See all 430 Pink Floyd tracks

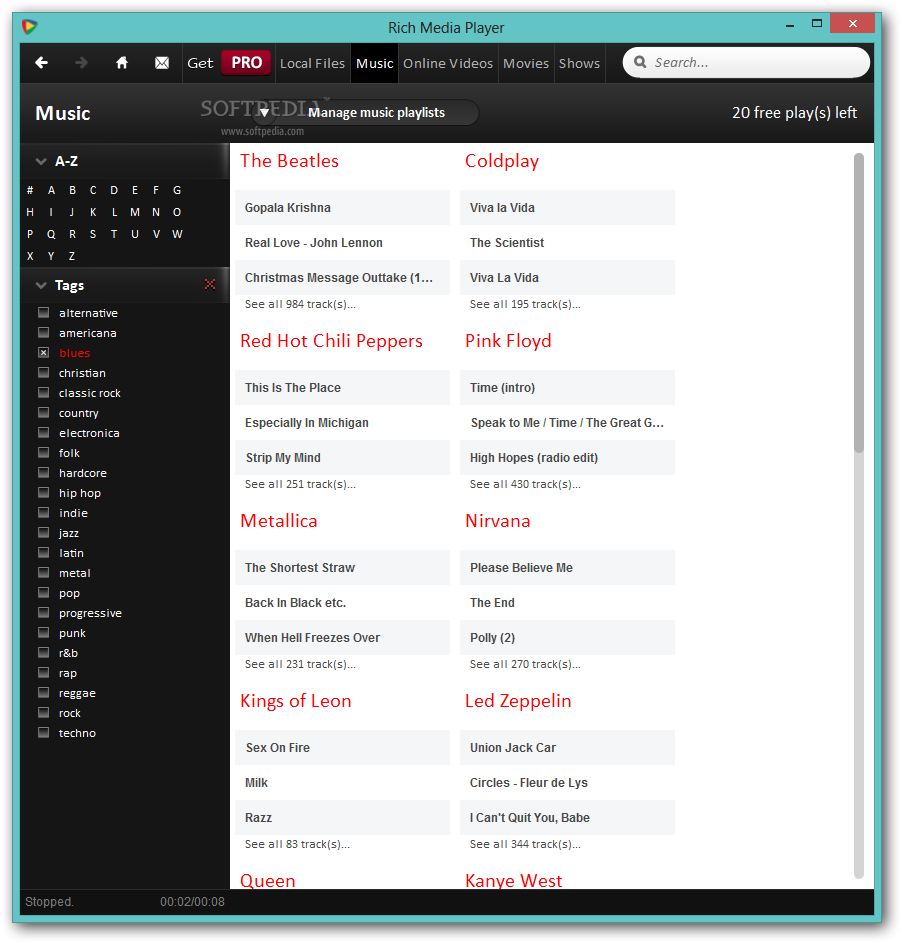[525, 484]
